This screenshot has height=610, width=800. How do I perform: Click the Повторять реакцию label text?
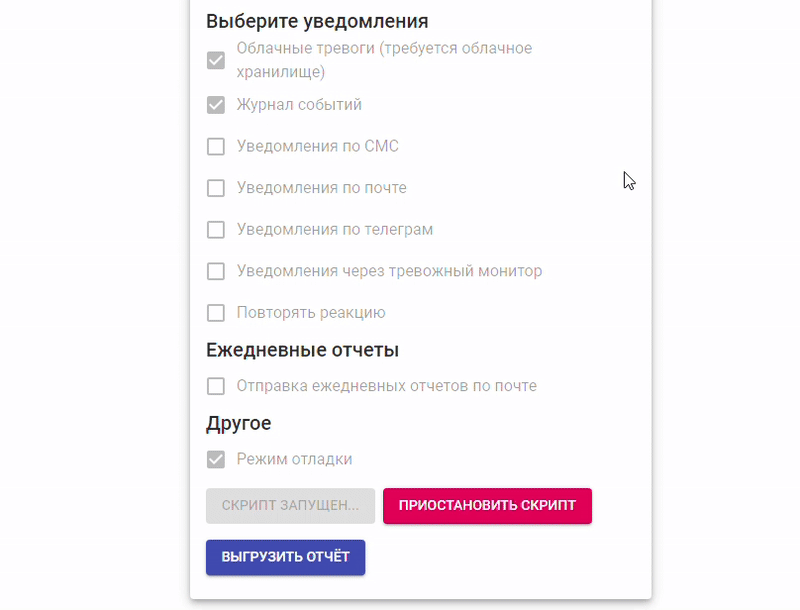click(x=310, y=313)
